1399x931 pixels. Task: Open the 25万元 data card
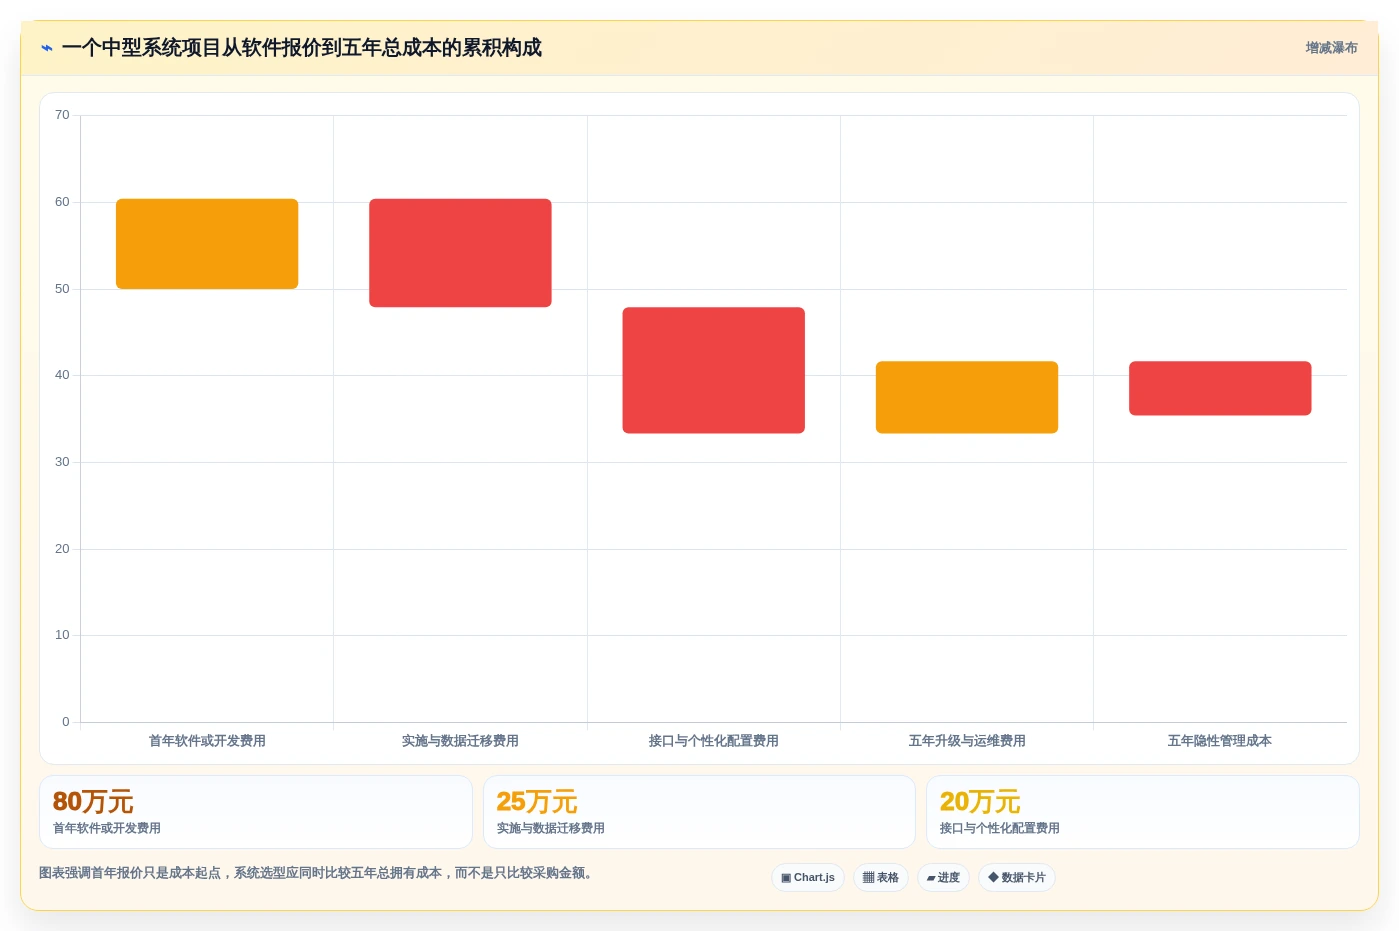[699, 812]
